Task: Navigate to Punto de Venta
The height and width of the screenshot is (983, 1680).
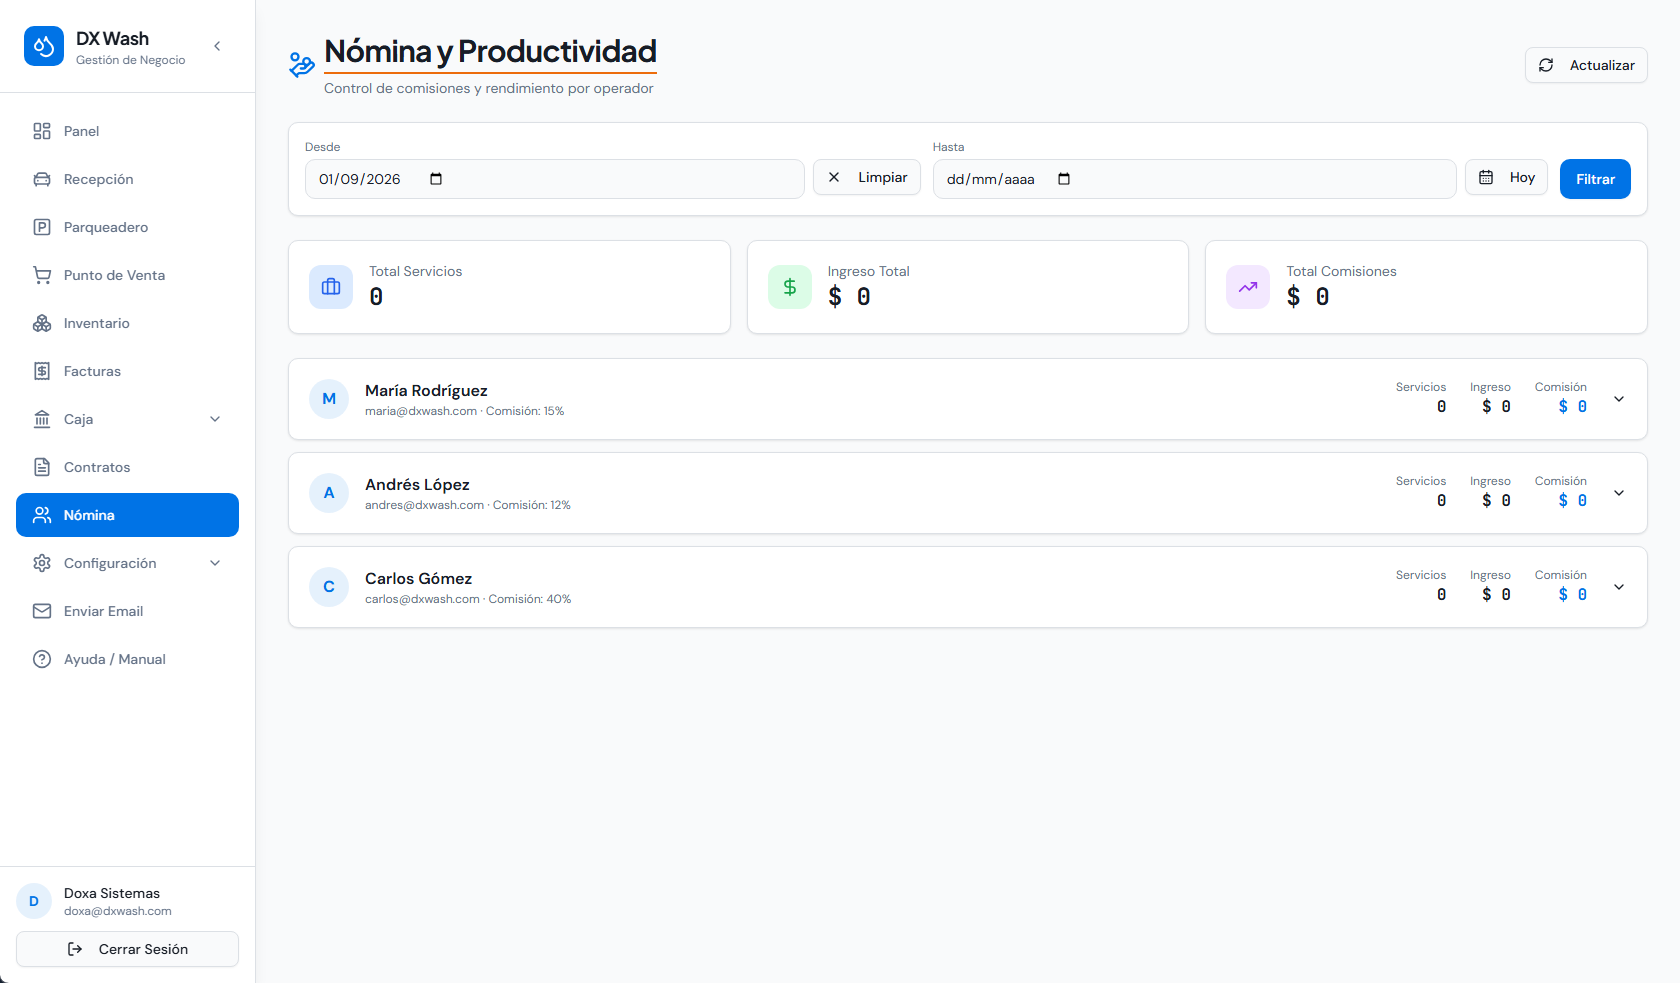Action: (127, 275)
